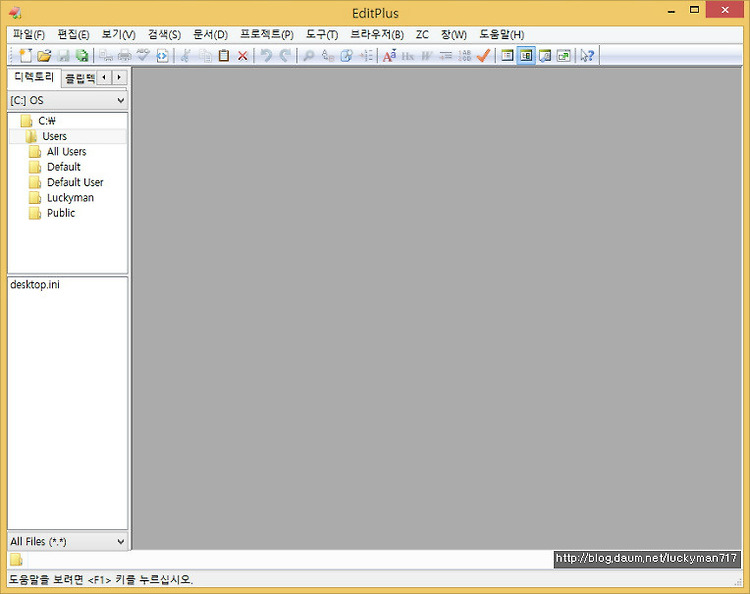
Task: Open the 문서(D) menu
Action: click(x=210, y=34)
